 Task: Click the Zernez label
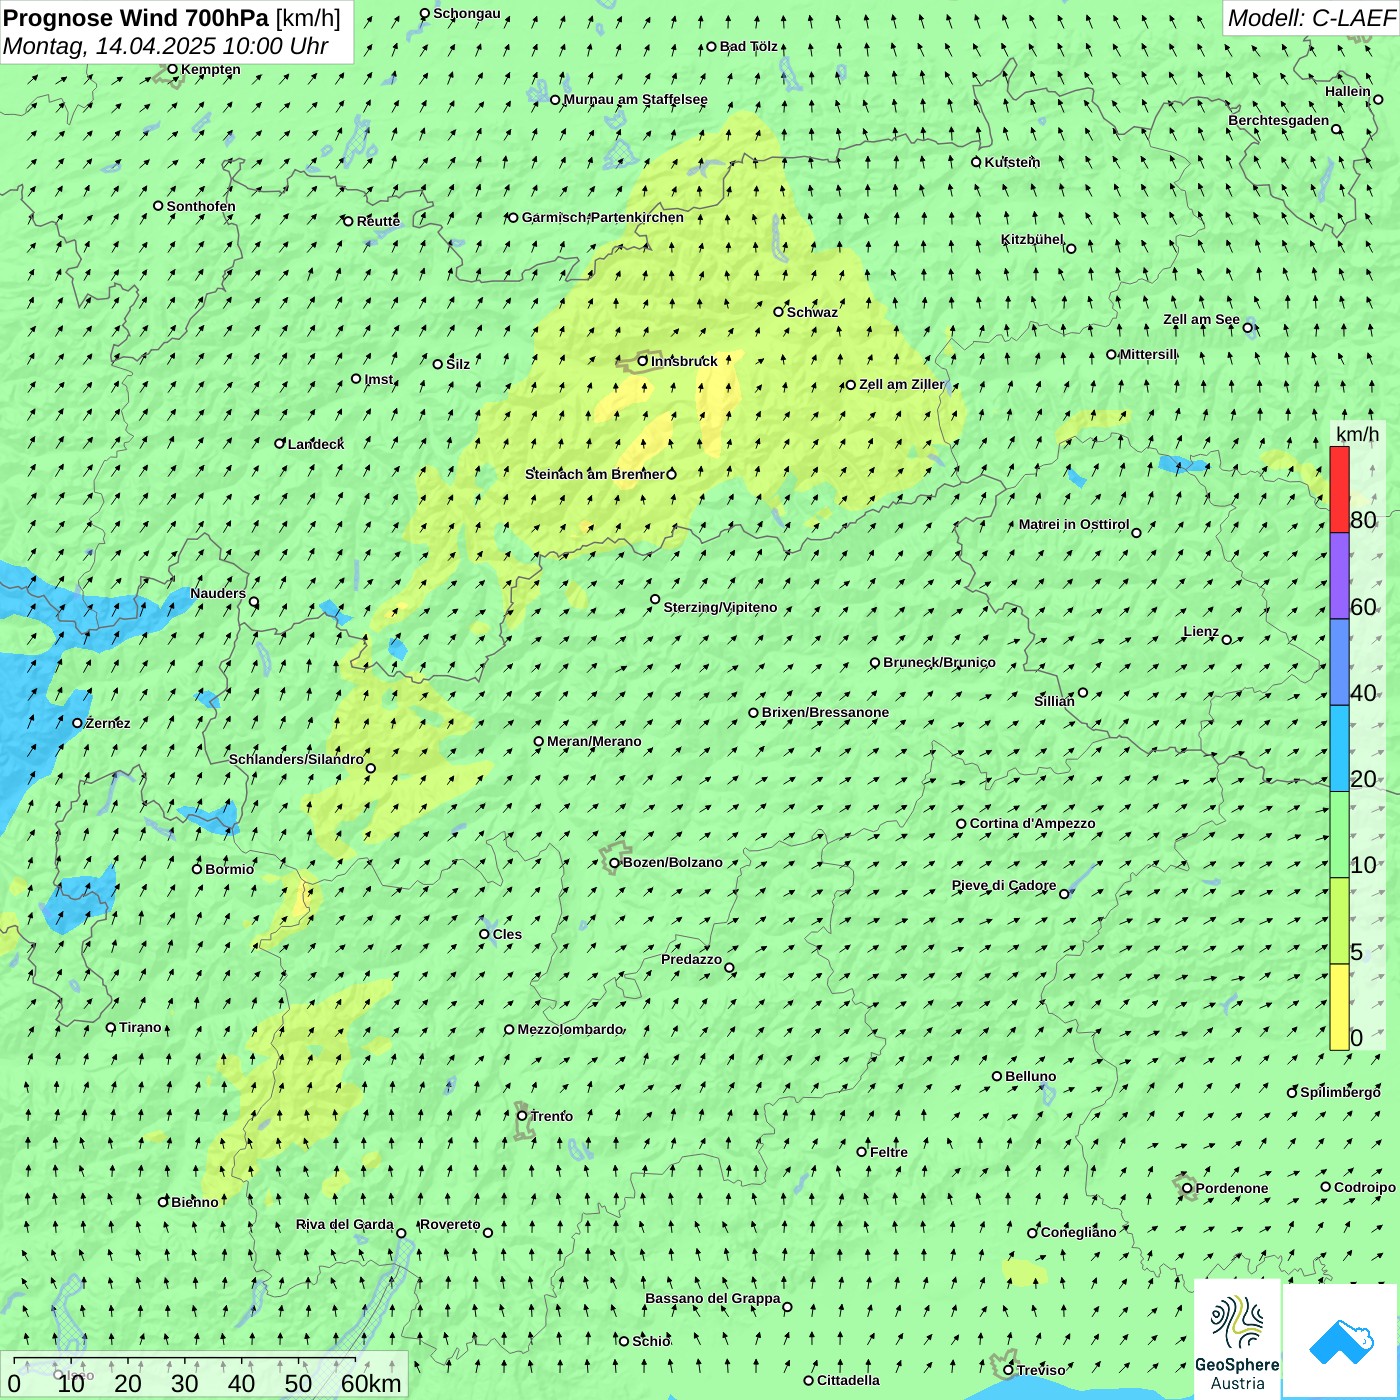(108, 723)
